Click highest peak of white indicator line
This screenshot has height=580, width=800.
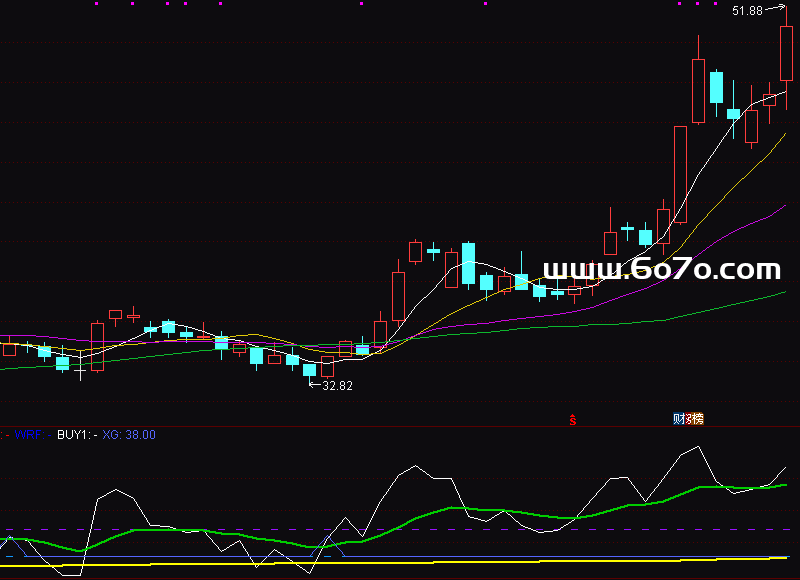[x=698, y=447]
